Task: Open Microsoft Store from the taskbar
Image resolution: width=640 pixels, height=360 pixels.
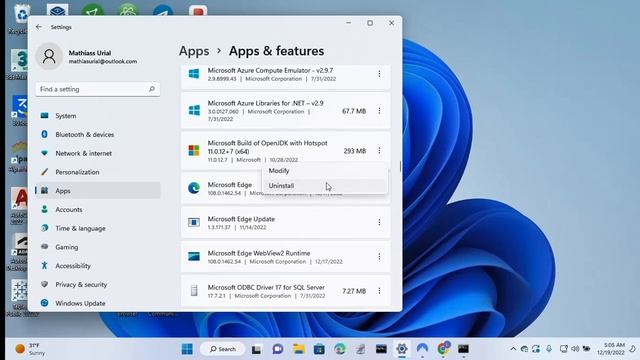Action: [319, 349]
